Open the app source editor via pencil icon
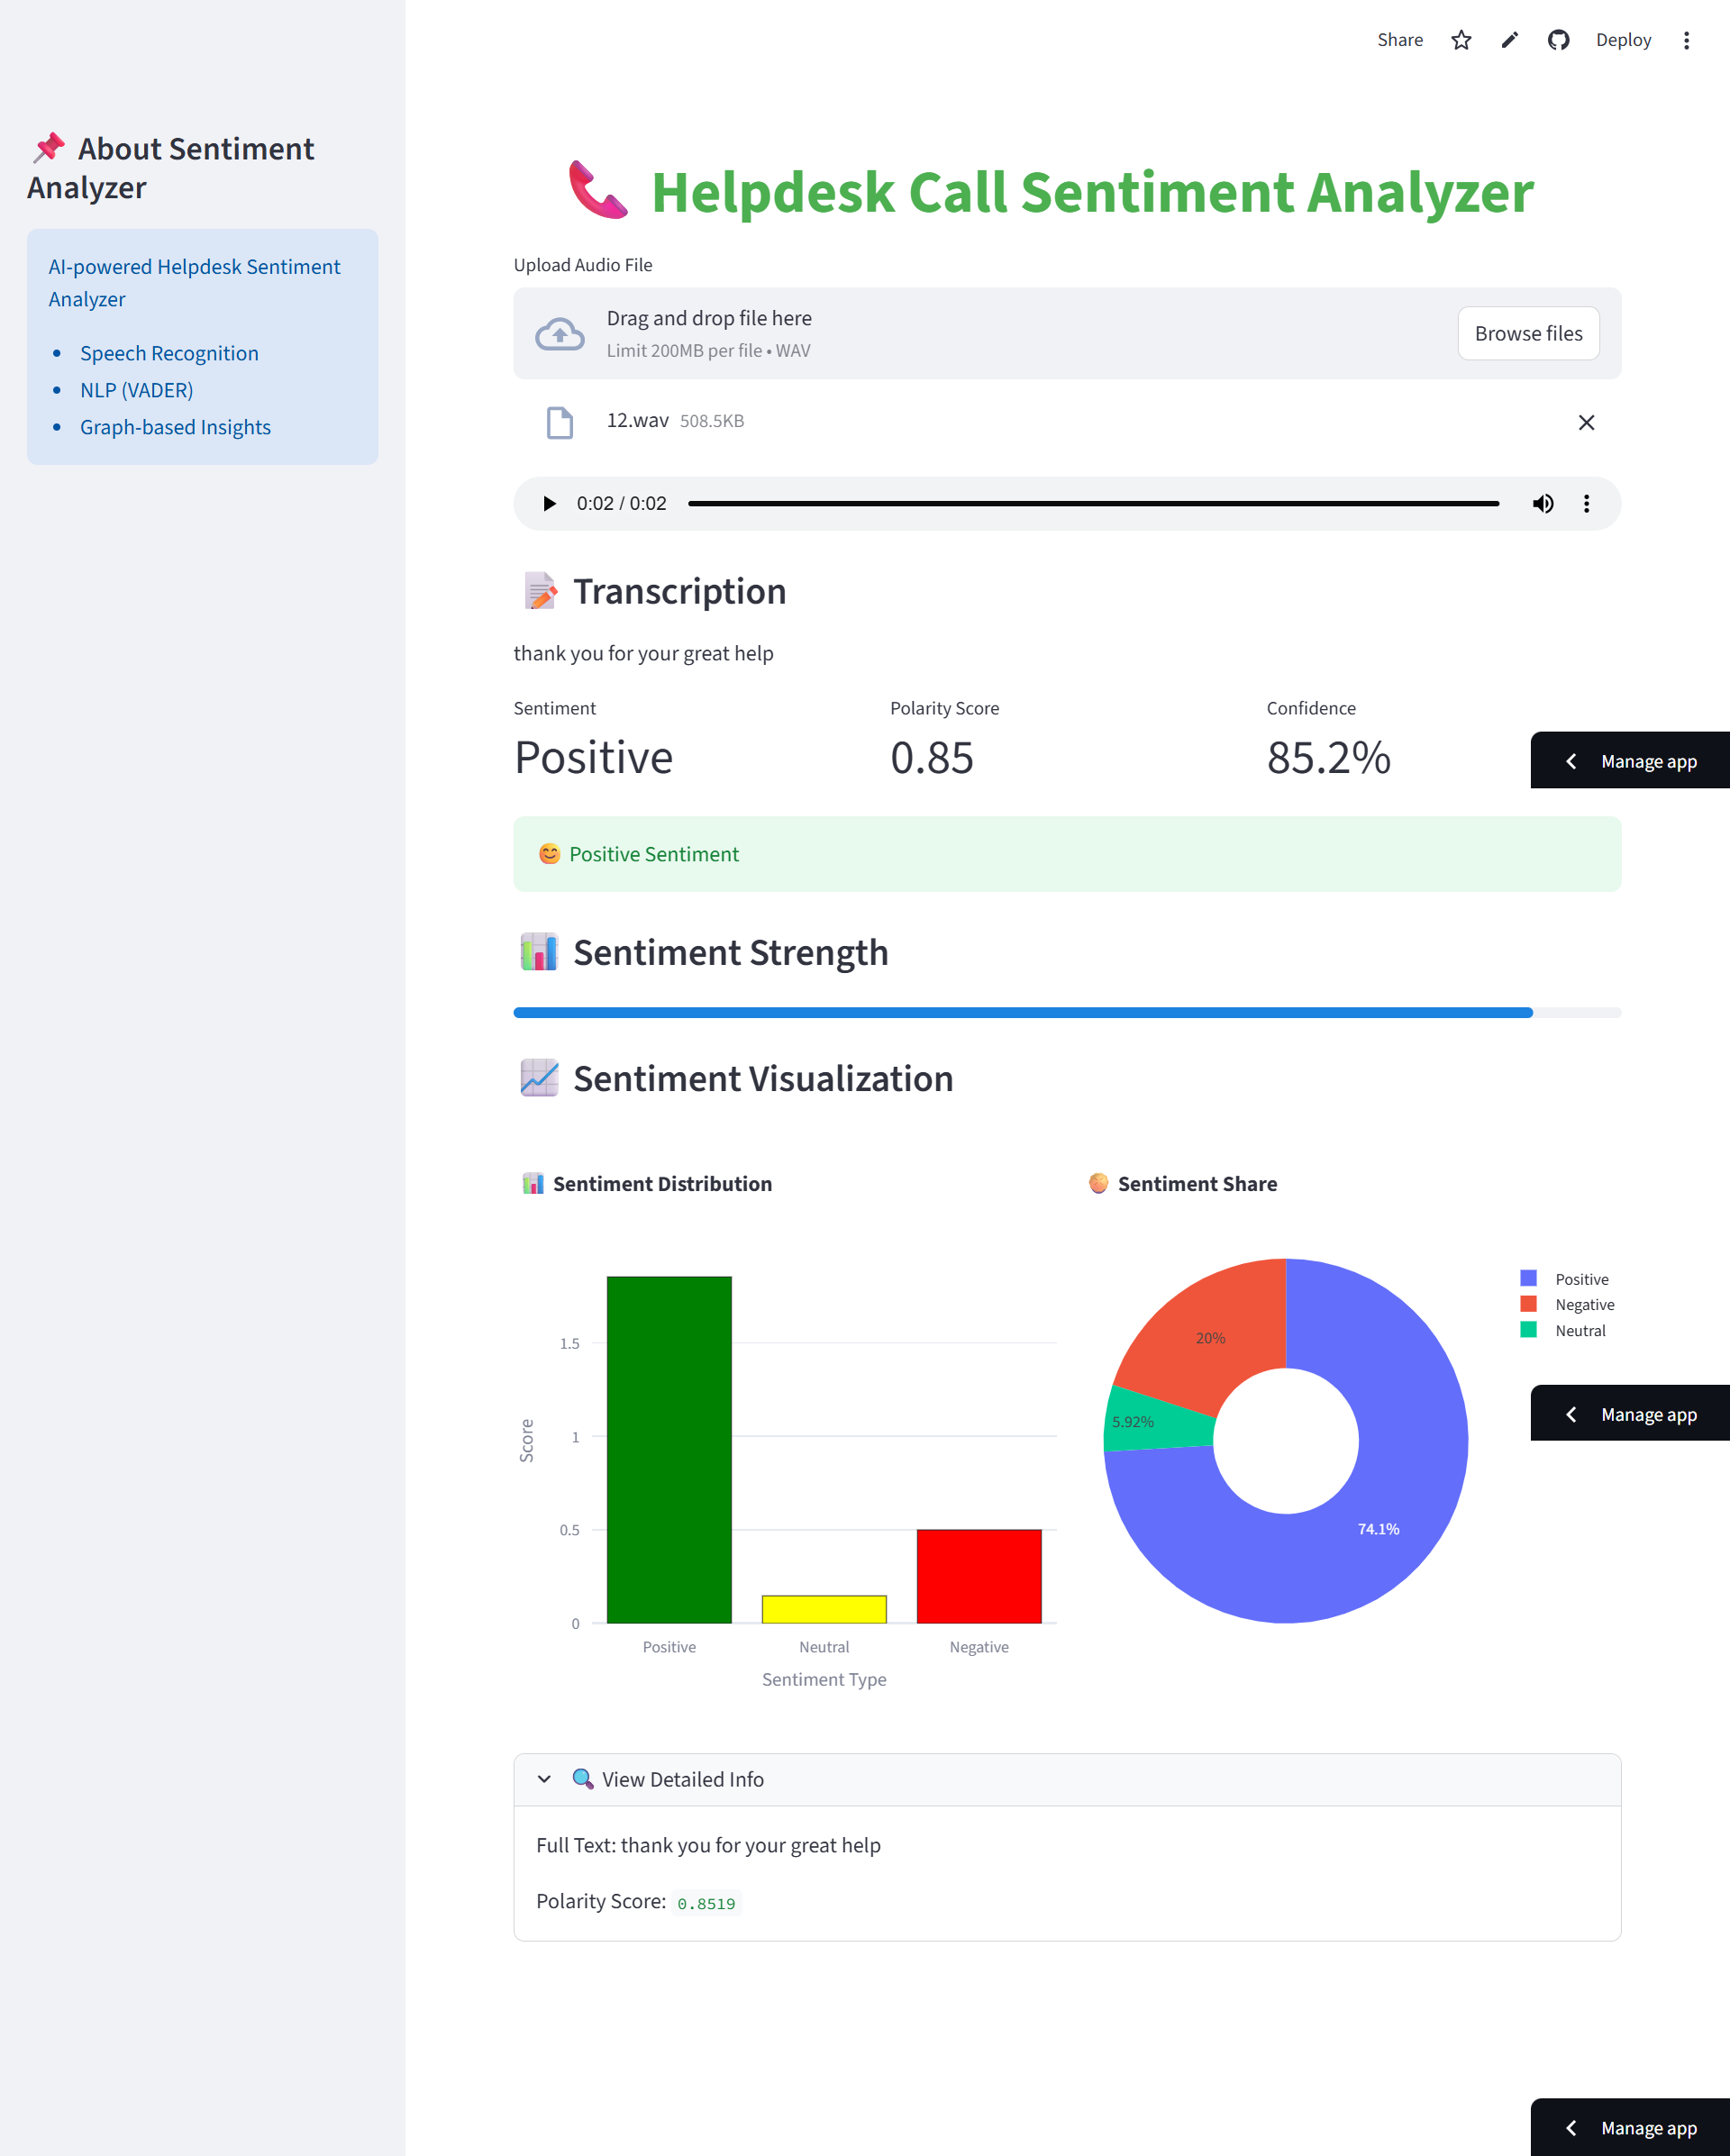 [1509, 40]
